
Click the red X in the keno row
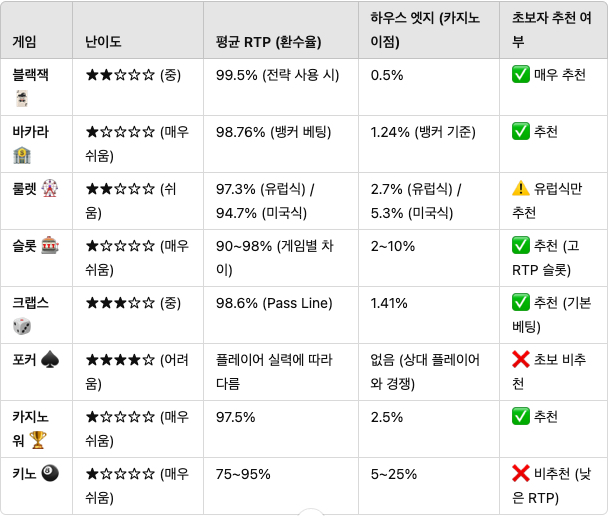pyautogui.click(x=520, y=473)
